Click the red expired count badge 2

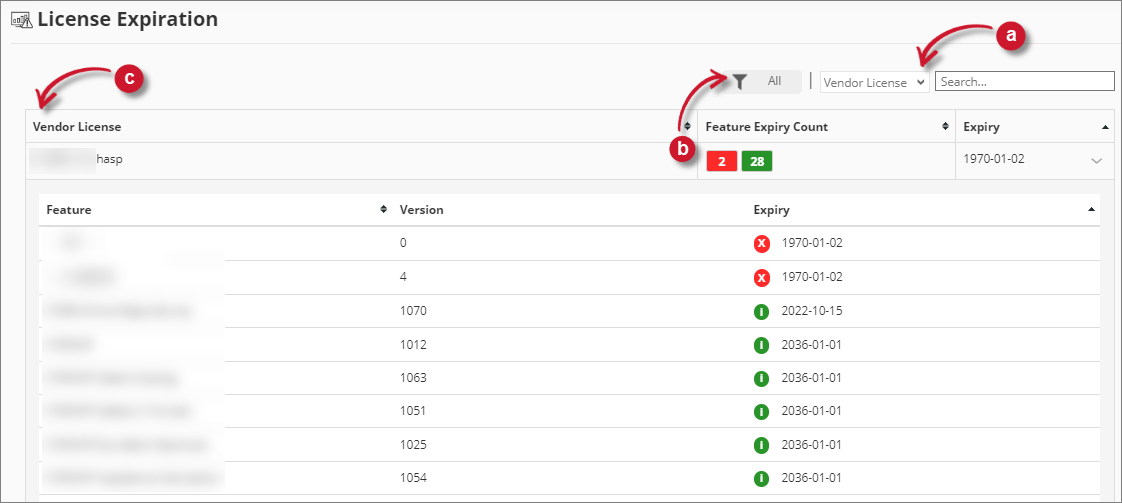pyautogui.click(x=721, y=162)
